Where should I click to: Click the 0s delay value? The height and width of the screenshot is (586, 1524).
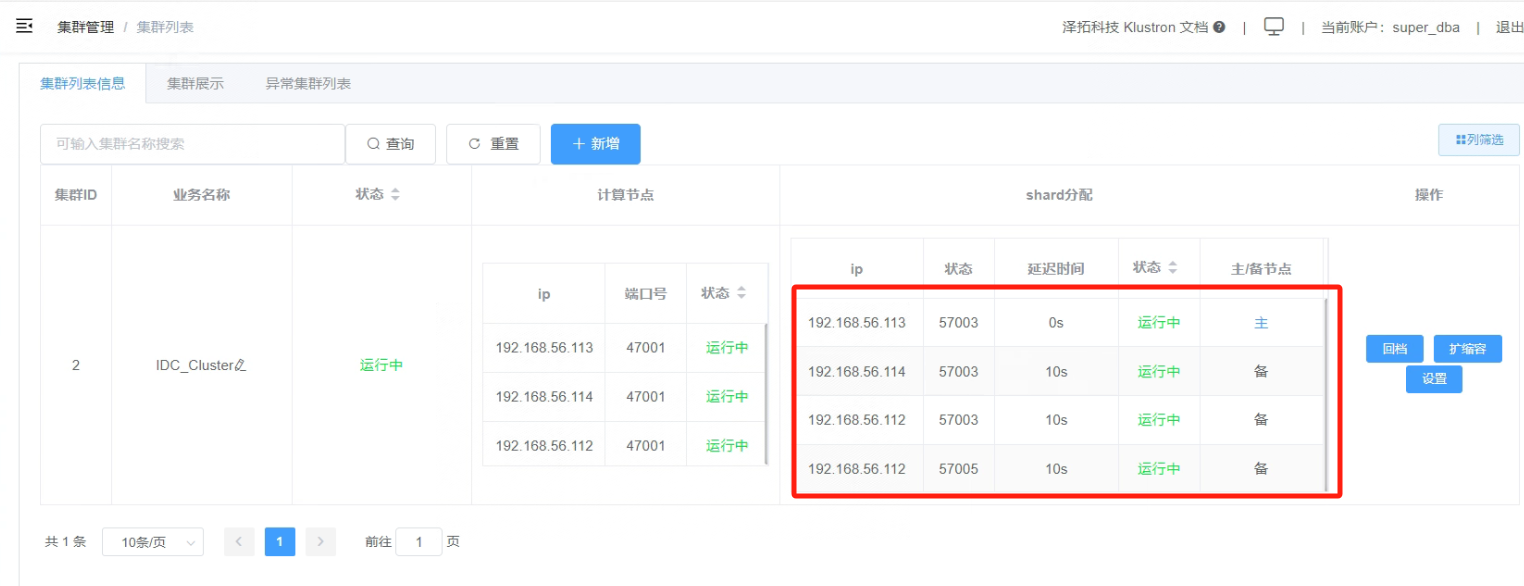1056,323
